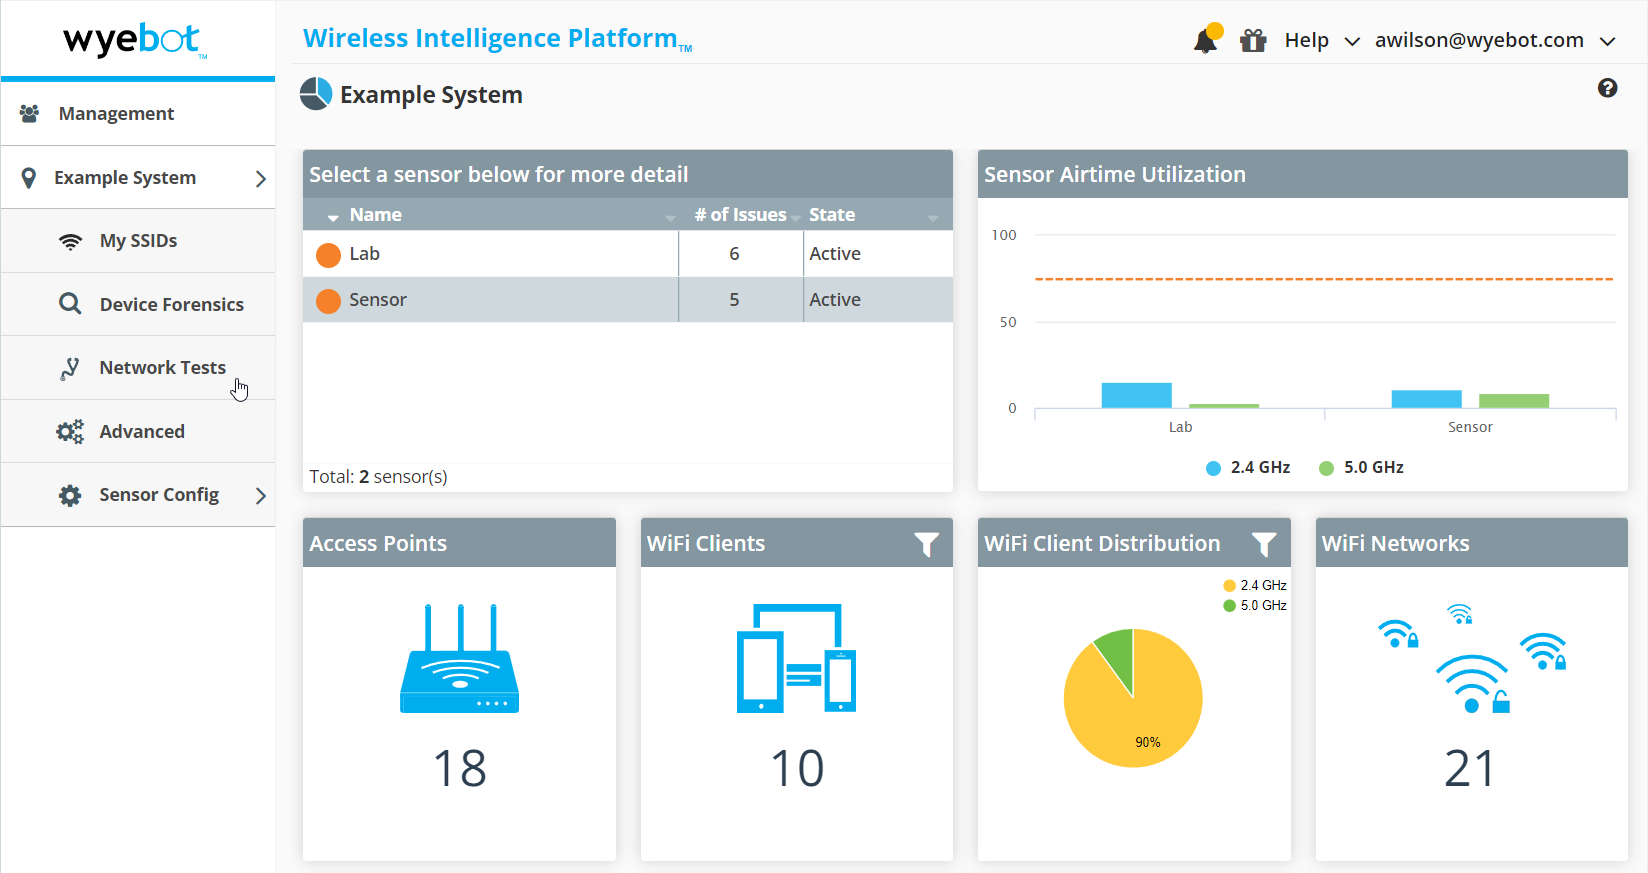
Task: Open the State column dropdown arrow
Action: pos(933,218)
